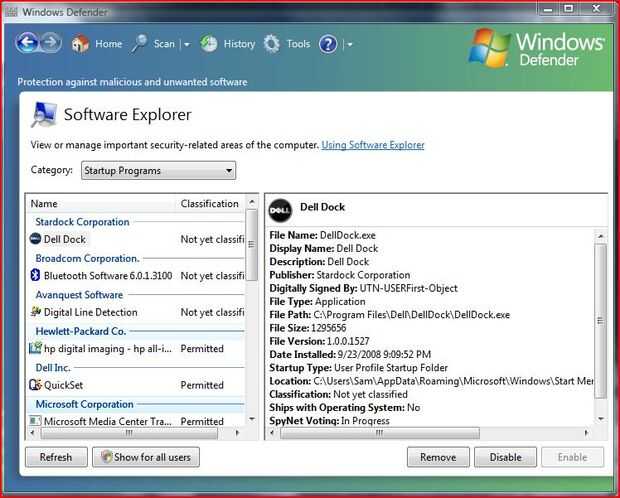This screenshot has height=498, width=620.
Task: Open the Category Startup Programs dropdown
Action: tap(158, 170)
